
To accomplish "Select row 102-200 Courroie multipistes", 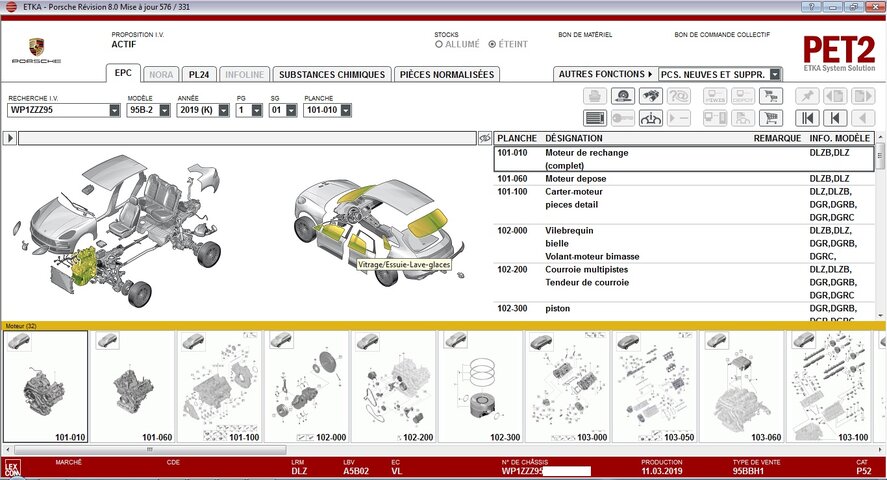I will (684, 283).
